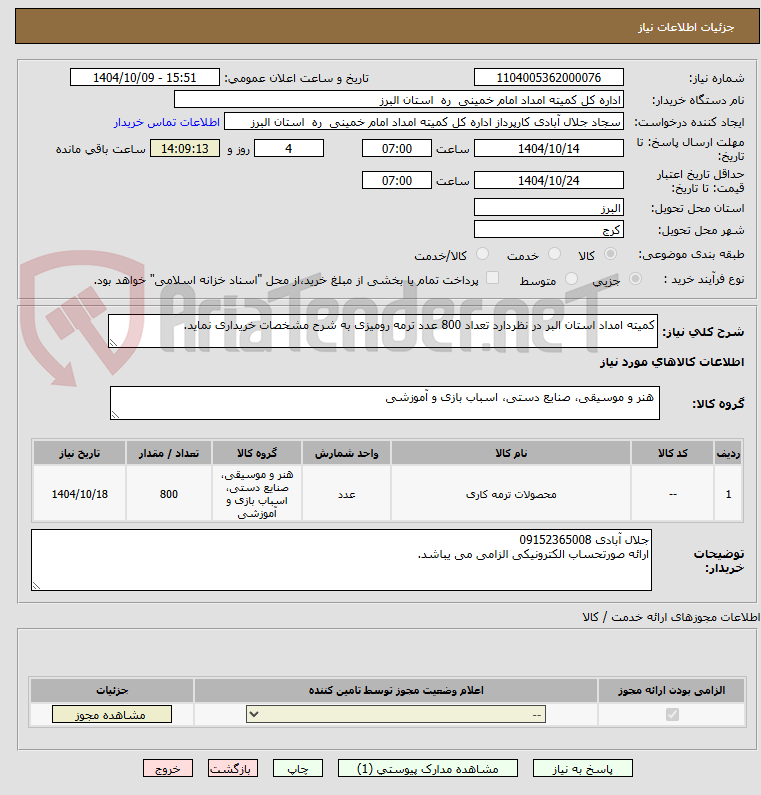Toggle الزامی بودن ارائه مجوز checkbox

pyautogui.click(x=672, y=714)
